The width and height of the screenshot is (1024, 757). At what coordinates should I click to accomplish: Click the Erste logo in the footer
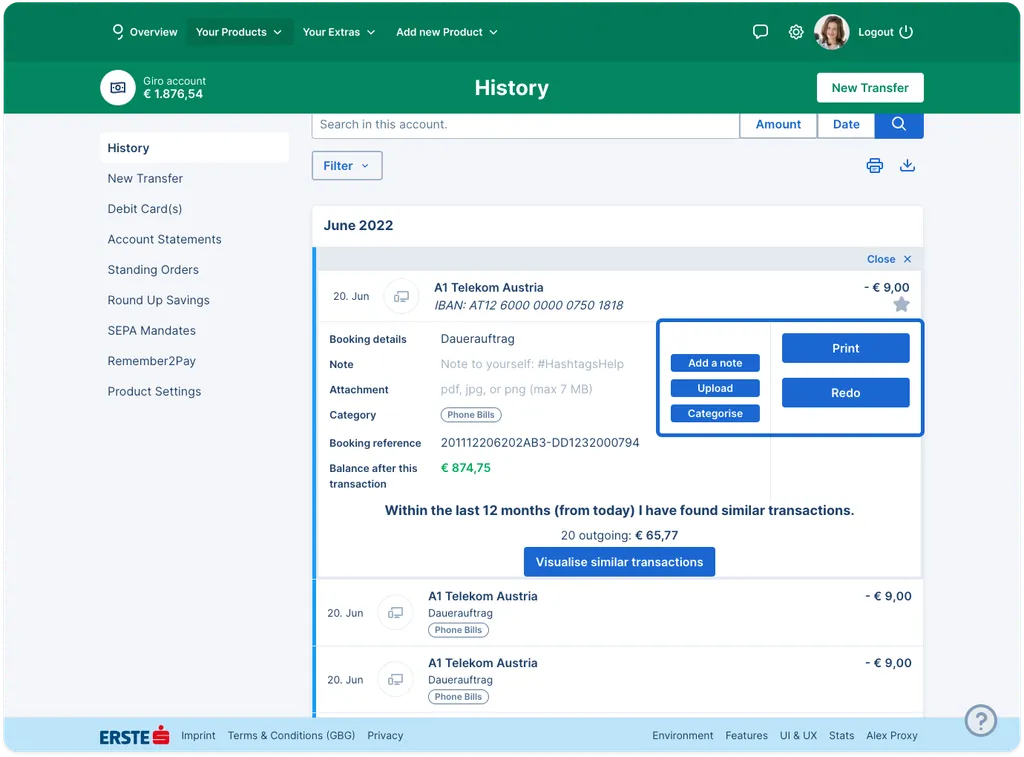point(135,736)
